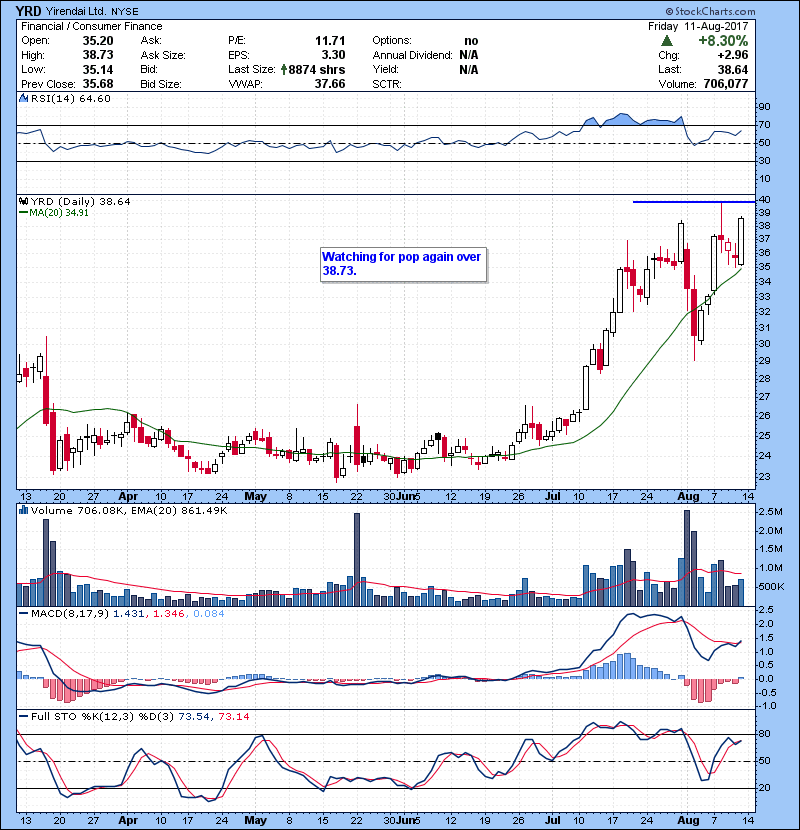Image resolution: width=800 pixels, height=830 pixels.
Task: Click the High value 38.73
Action: (x=98, y=55)
